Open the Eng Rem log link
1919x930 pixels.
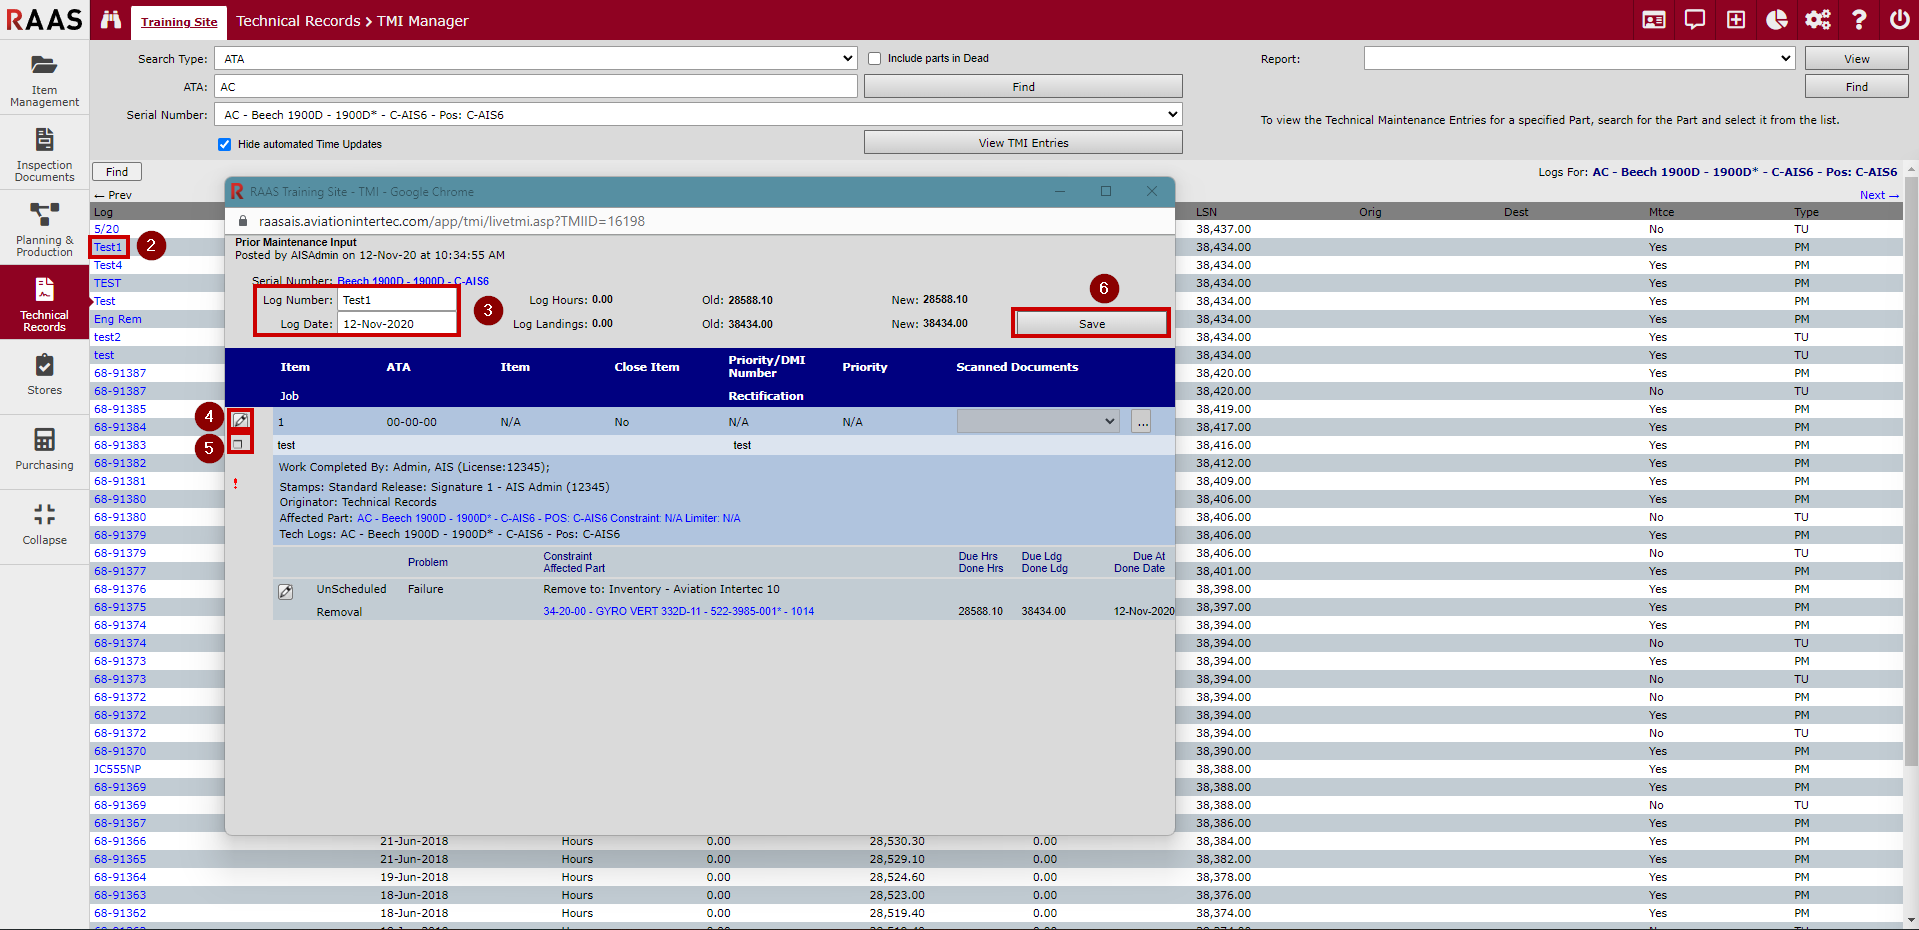pos(118,319)
